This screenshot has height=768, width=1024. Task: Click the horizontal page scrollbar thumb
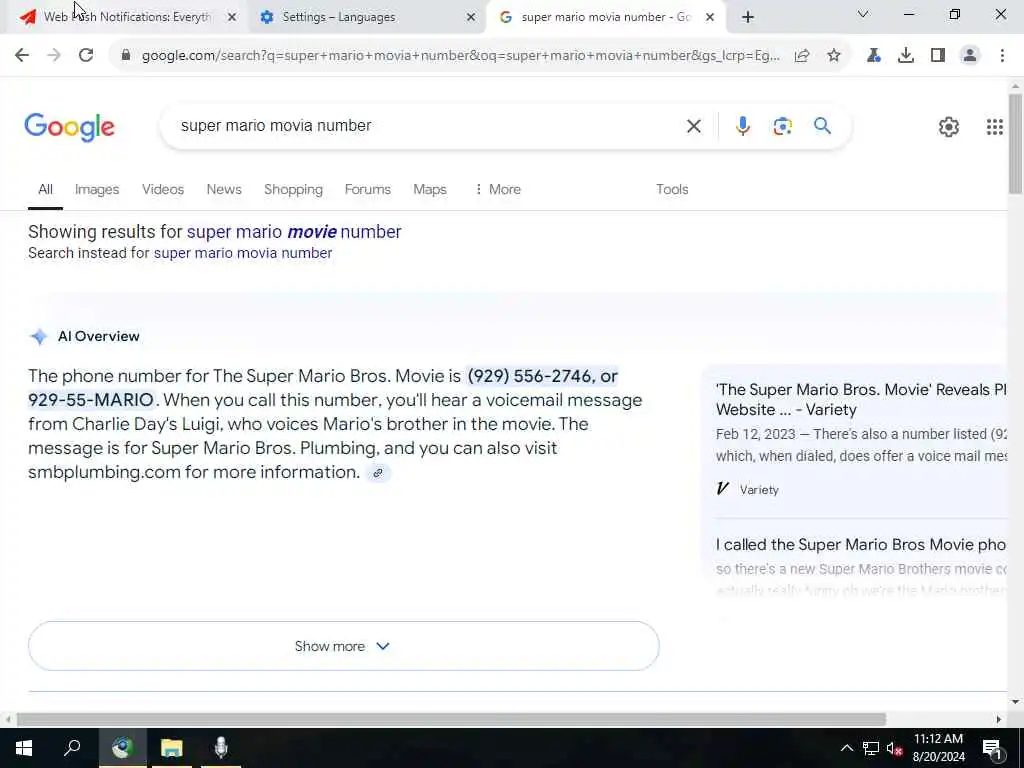point(451,719)
